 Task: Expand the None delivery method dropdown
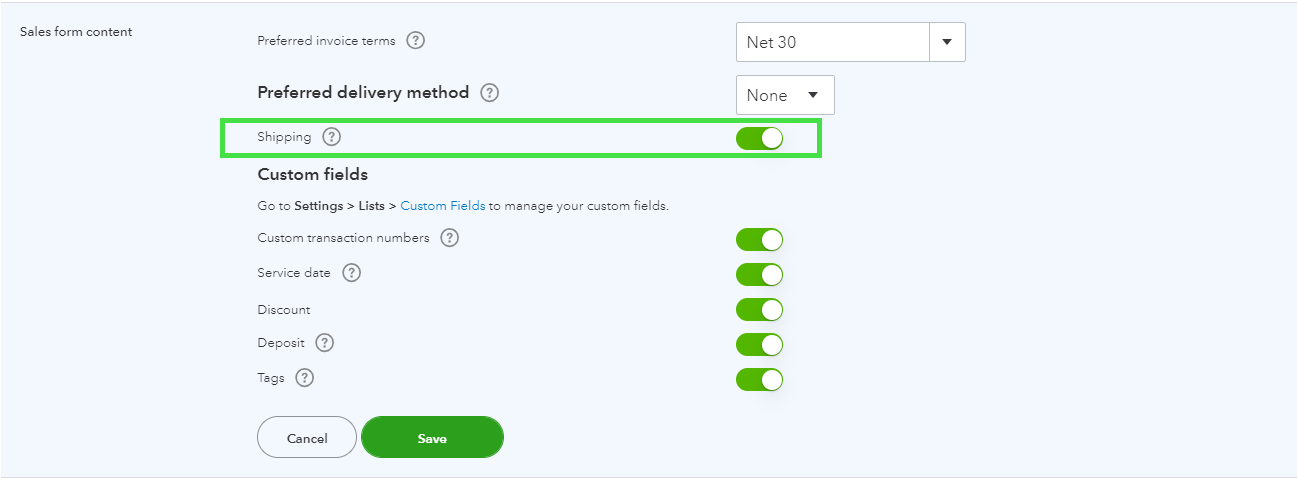[785, 95]
